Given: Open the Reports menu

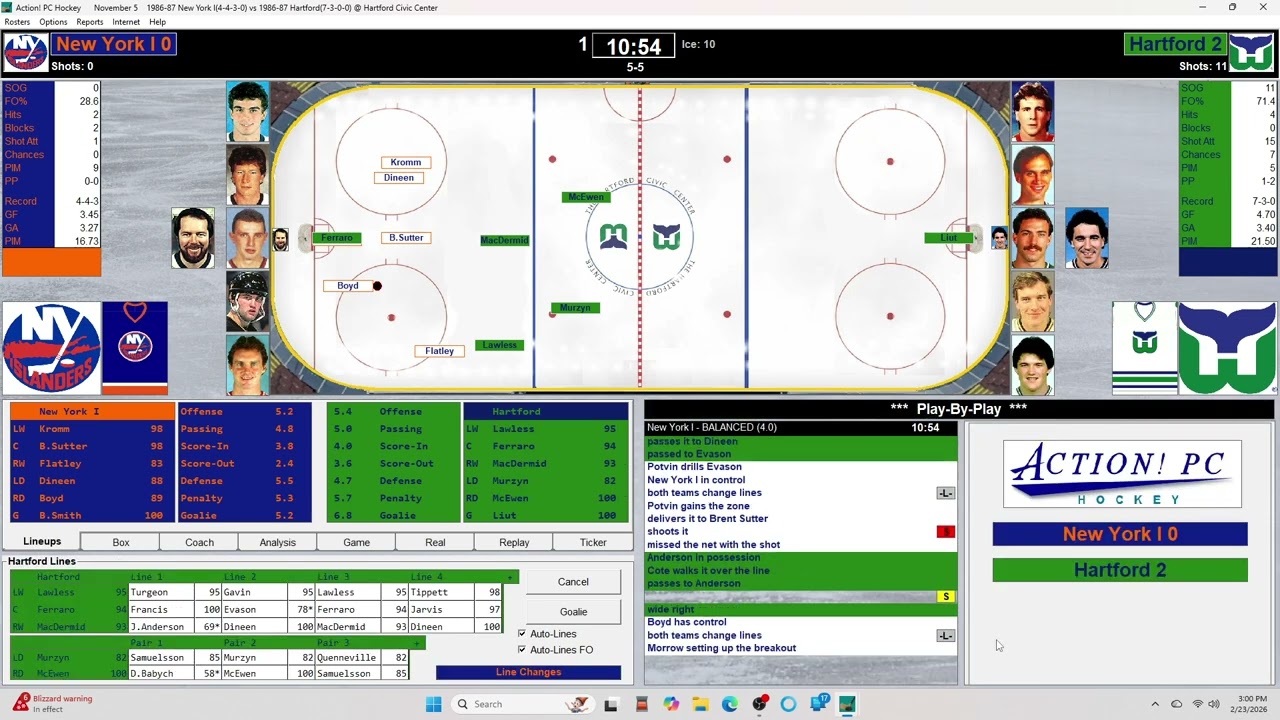Looking at the screenshot, I should pyautogui.click(x=90, y=22).
